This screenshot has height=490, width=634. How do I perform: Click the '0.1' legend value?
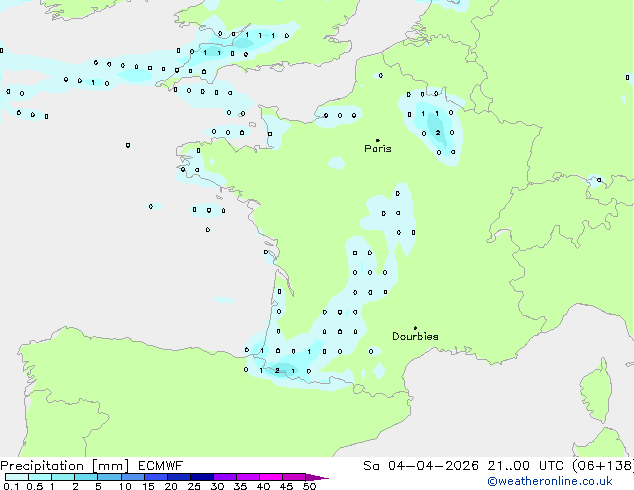11,486
